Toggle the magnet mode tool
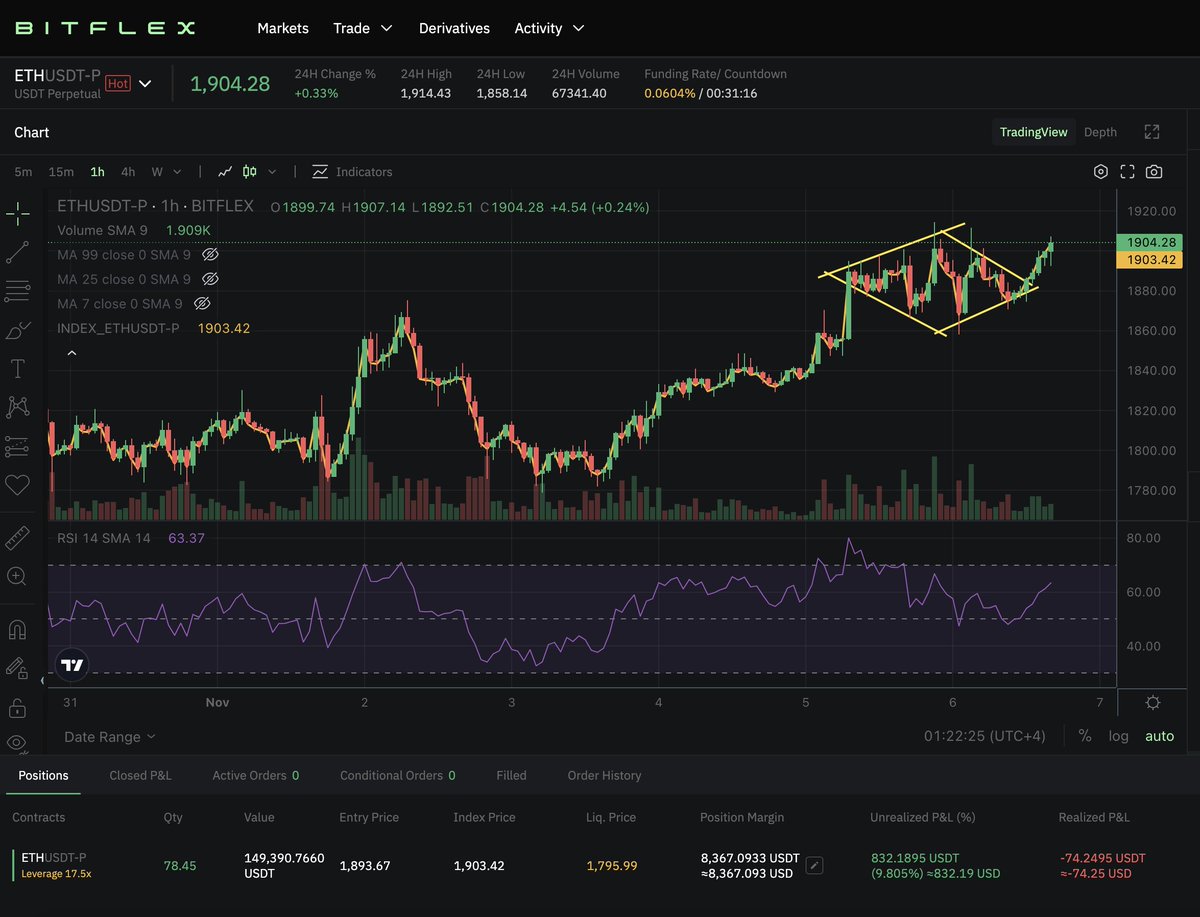The width and height of the screenshot is (1200, 917). coord(17,630)
